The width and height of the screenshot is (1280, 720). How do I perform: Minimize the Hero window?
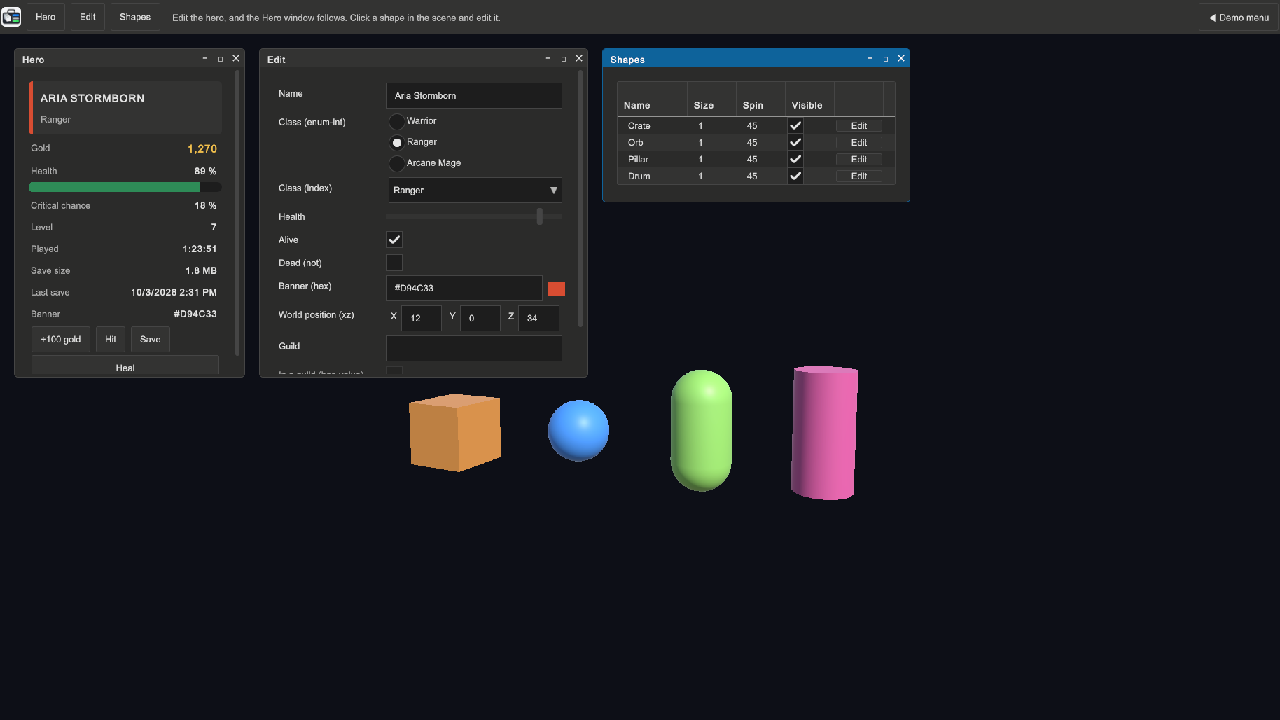click(205, 59)
